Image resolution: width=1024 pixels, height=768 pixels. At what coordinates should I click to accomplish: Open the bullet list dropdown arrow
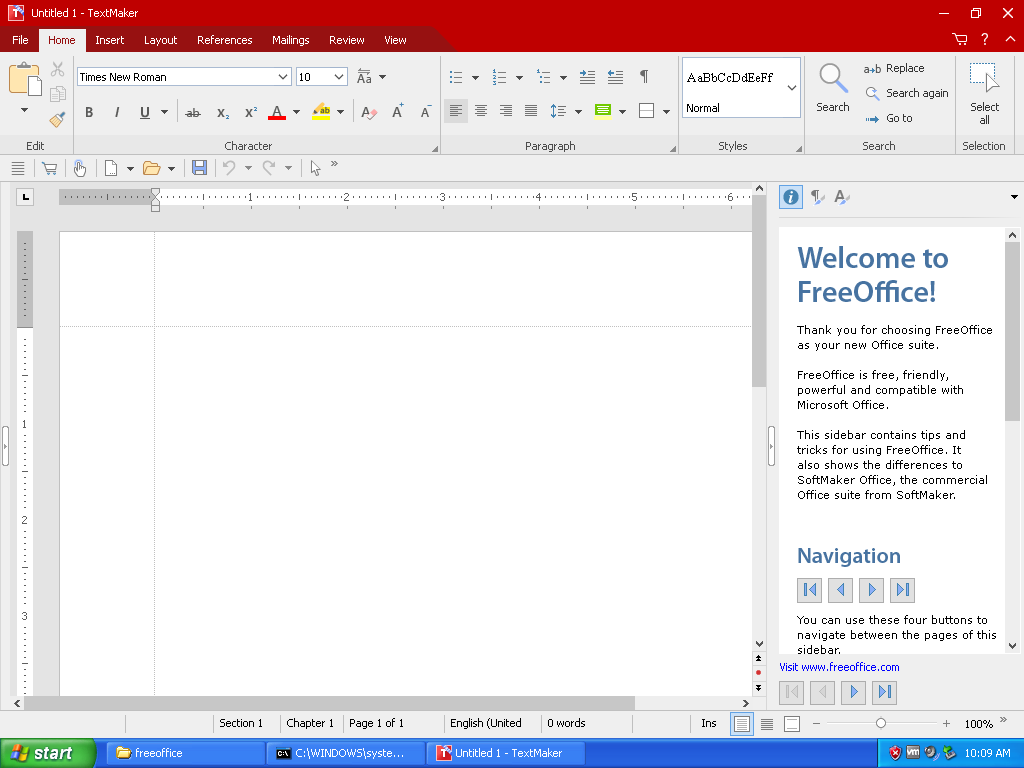475,78
